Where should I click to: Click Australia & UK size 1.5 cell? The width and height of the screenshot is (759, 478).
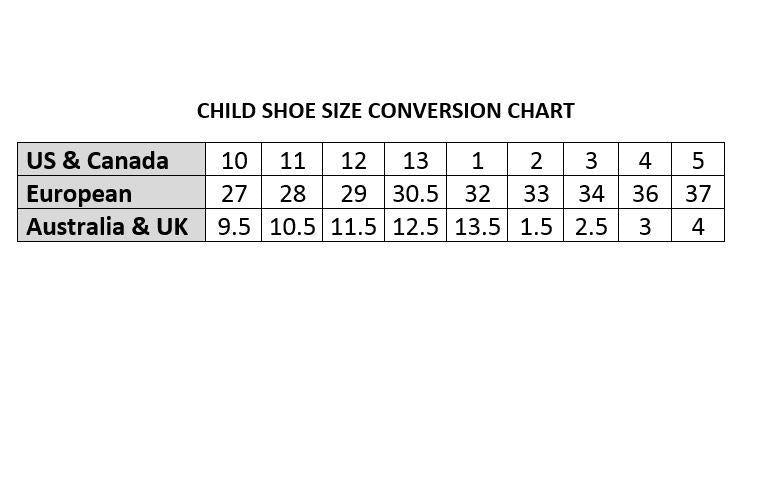coord(536,226)
